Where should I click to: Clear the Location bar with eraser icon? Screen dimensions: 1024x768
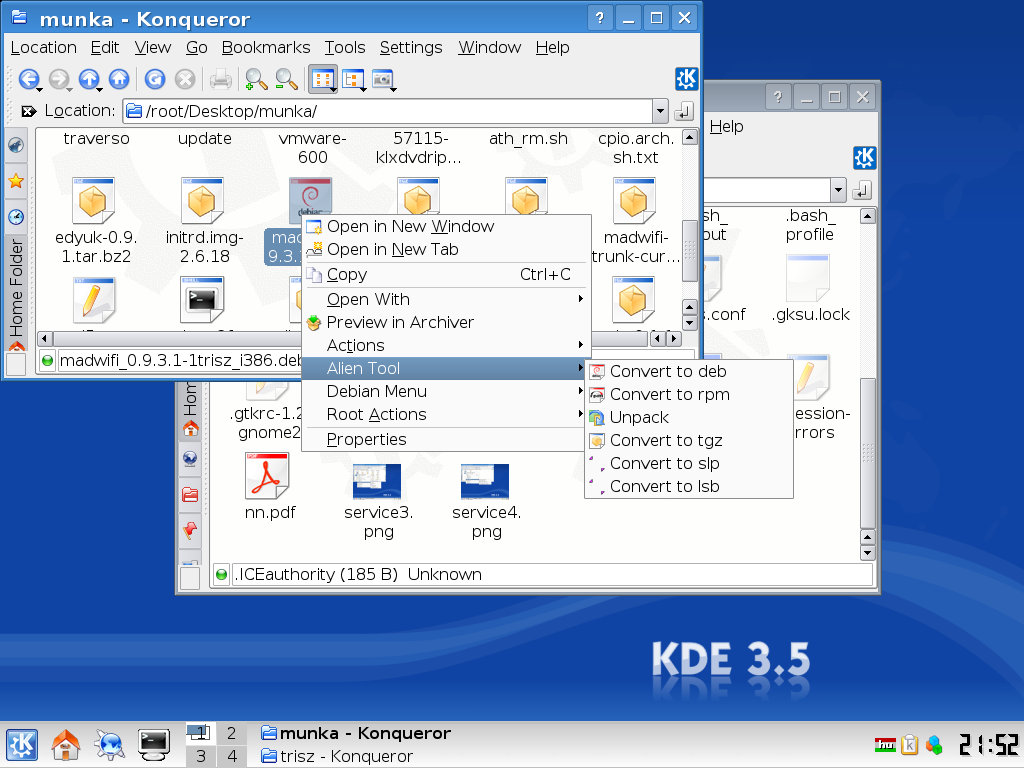click(x=28, y=111)
